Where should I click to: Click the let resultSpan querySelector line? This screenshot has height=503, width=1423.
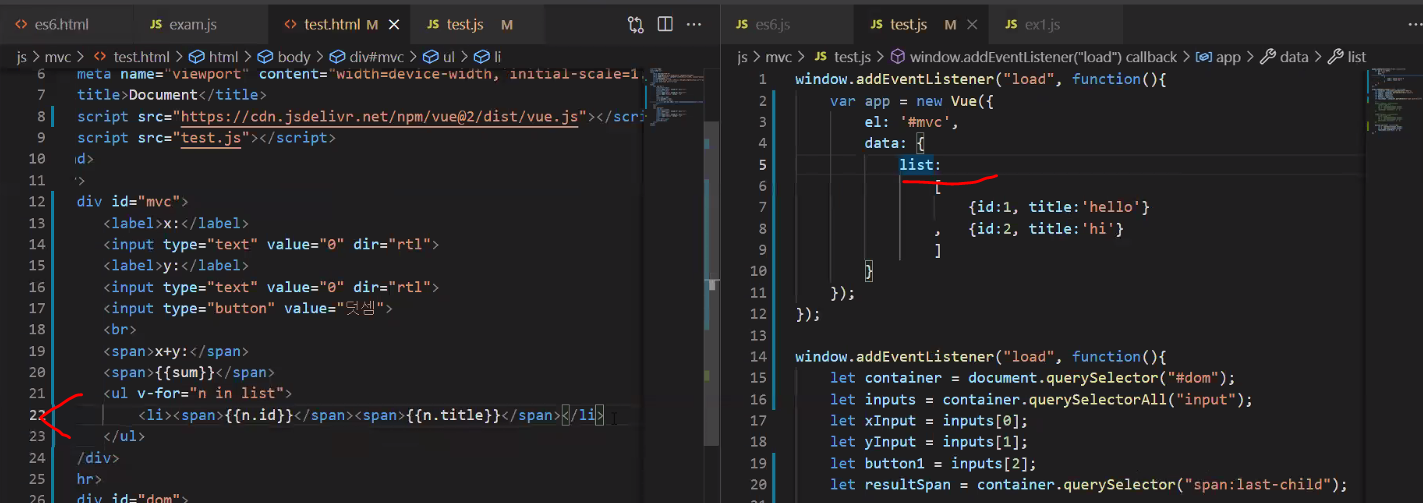(1089, 485)
